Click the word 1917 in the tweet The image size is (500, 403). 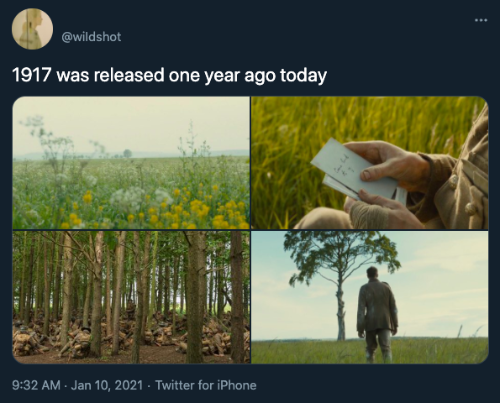32,75
